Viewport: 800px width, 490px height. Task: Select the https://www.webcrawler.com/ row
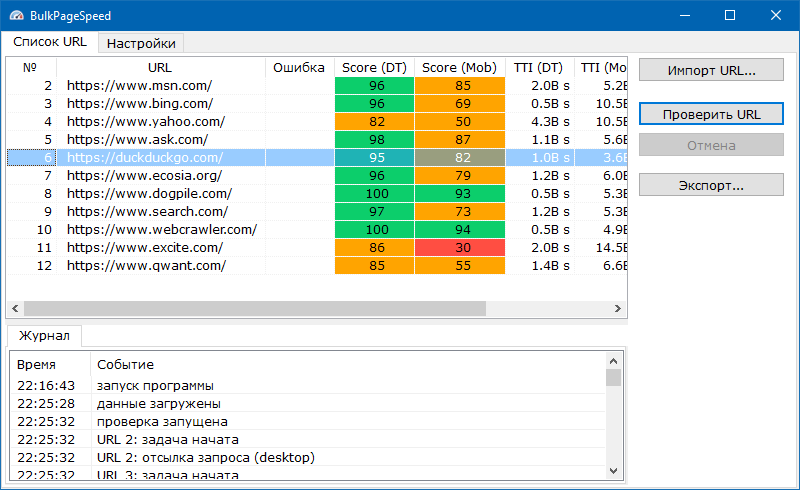click(x=317, y=230)
